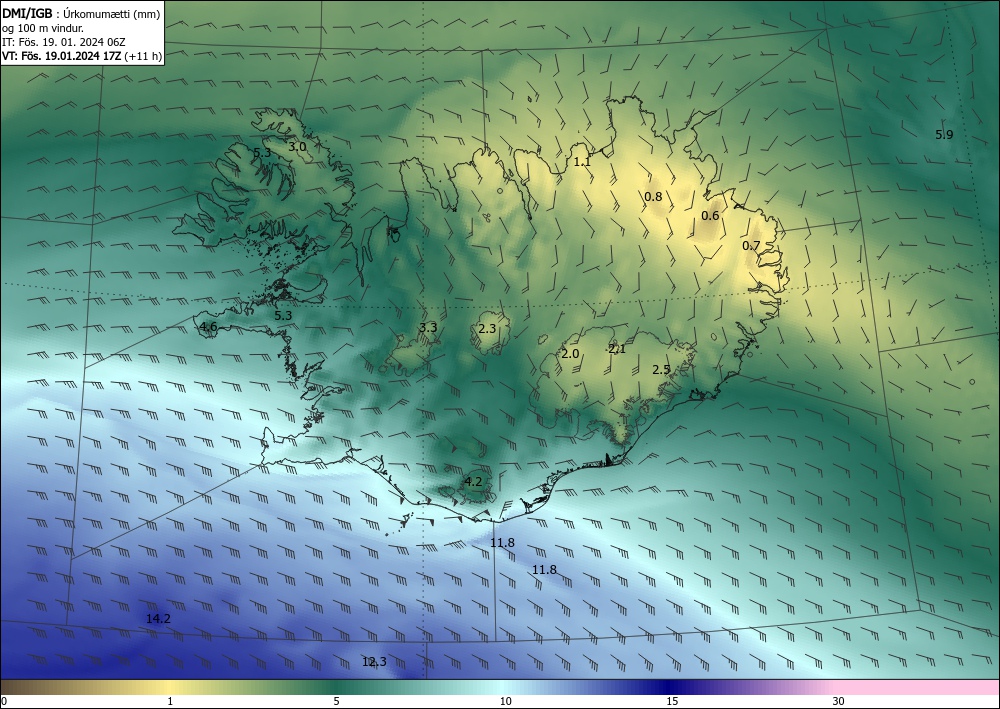
Task: Click the color scale tick label "10"
Action: pyautogui.click(x=505, y=702)
